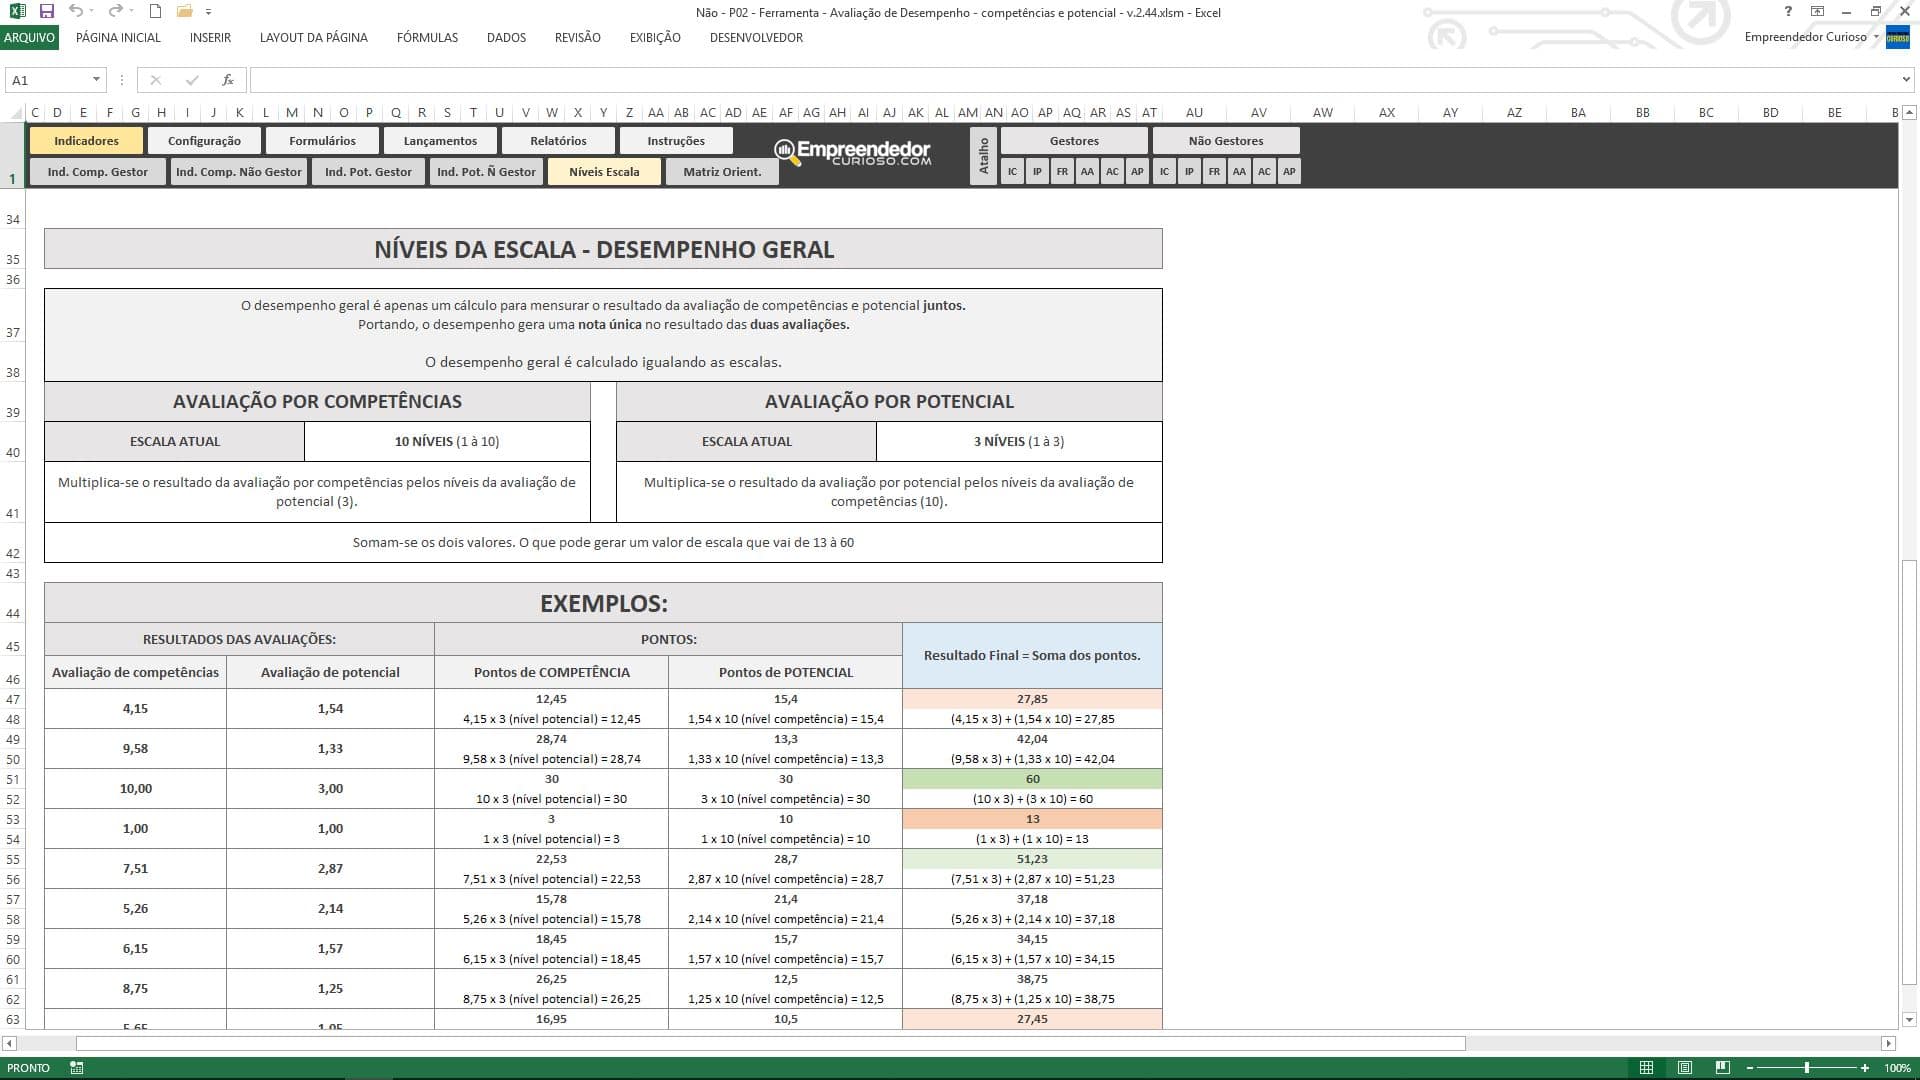Image resolution: width=1920 pixels, height=1080 pixels.
Task: Select Formulários navigation tab
Action: pos(322,140)
